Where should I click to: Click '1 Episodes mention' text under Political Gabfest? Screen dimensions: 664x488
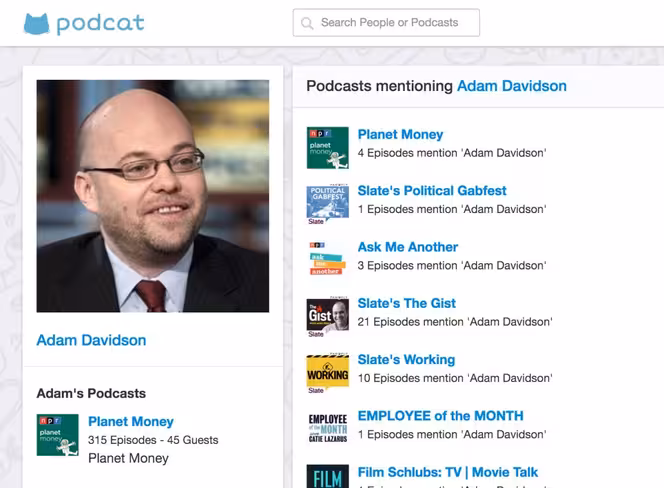pos(452,209)
